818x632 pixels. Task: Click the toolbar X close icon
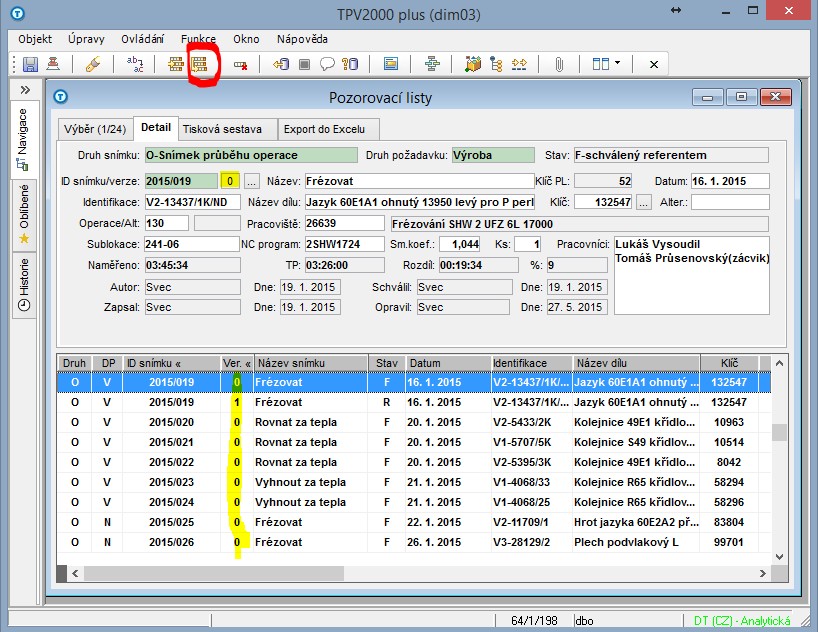(654, 65)
